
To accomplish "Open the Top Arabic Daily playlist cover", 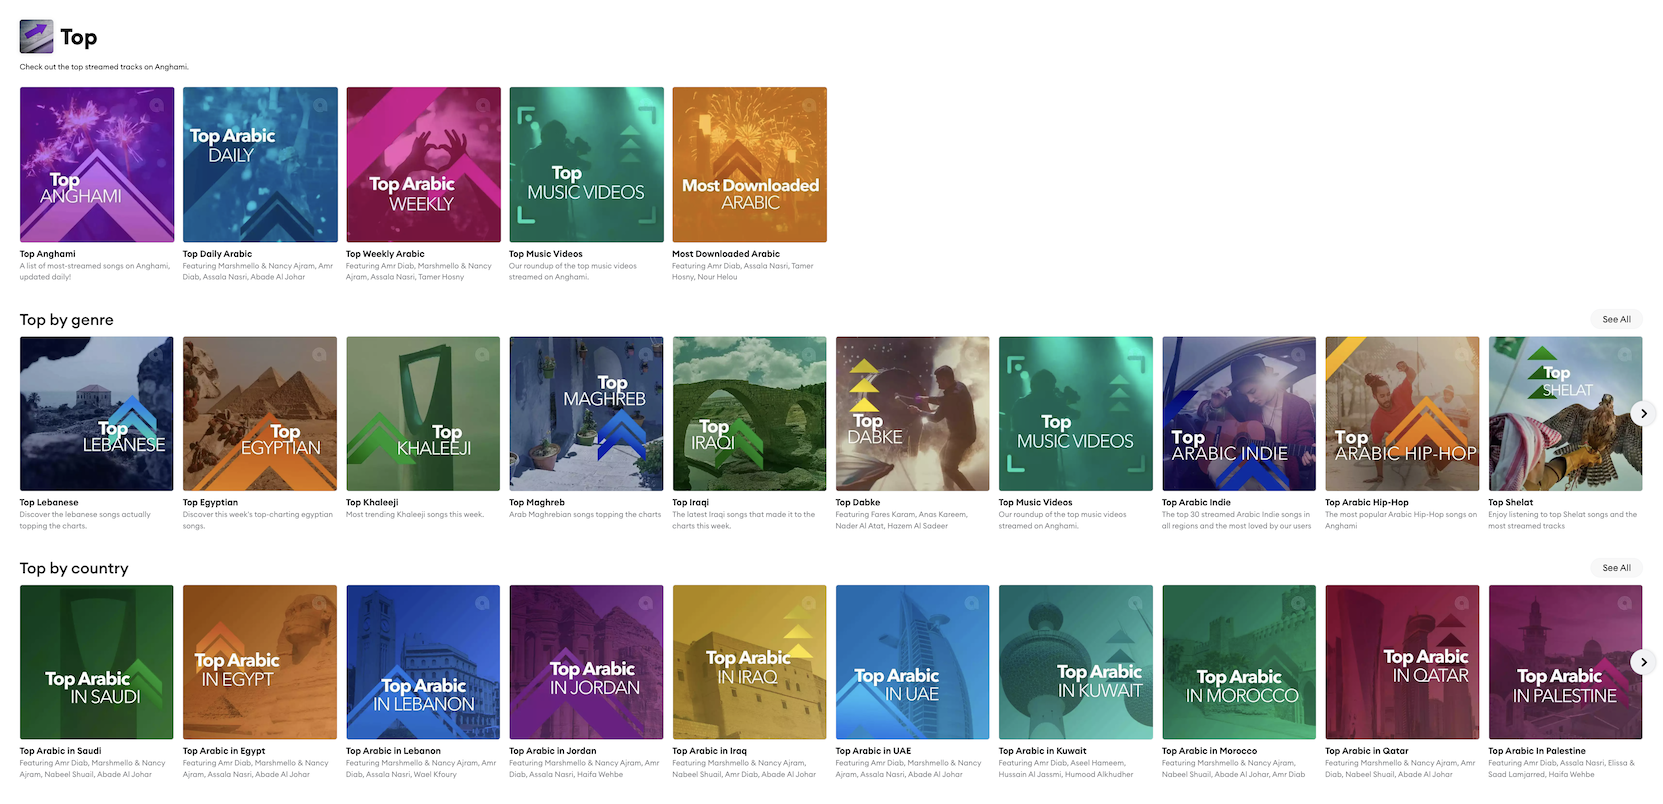I will point(260,164).
